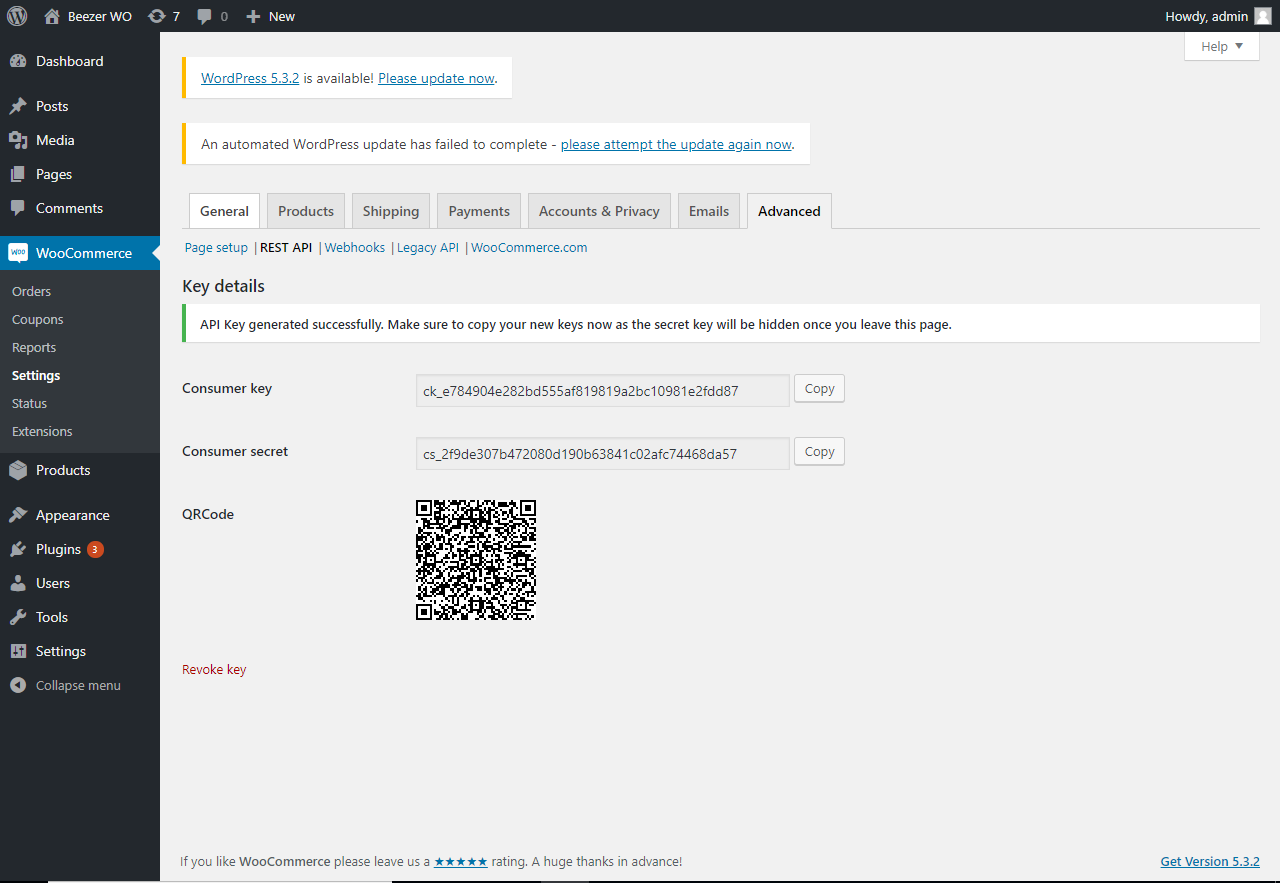Image resolution: width=1280 pixels, height=883 pixels.
Task: Click the WordPress logo icon
Action: (17, 16)
